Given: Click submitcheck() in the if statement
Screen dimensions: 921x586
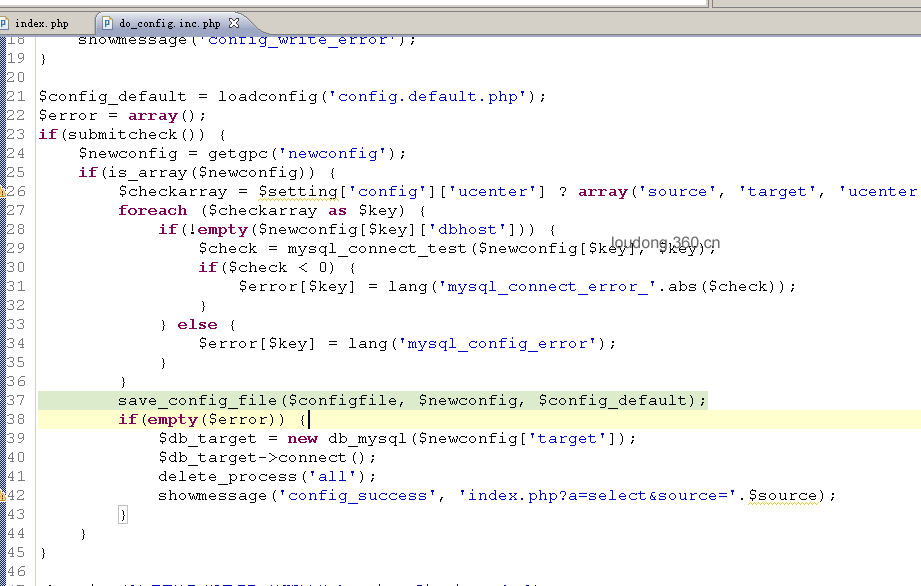Looking at the screenshot, I should point(136,134).
